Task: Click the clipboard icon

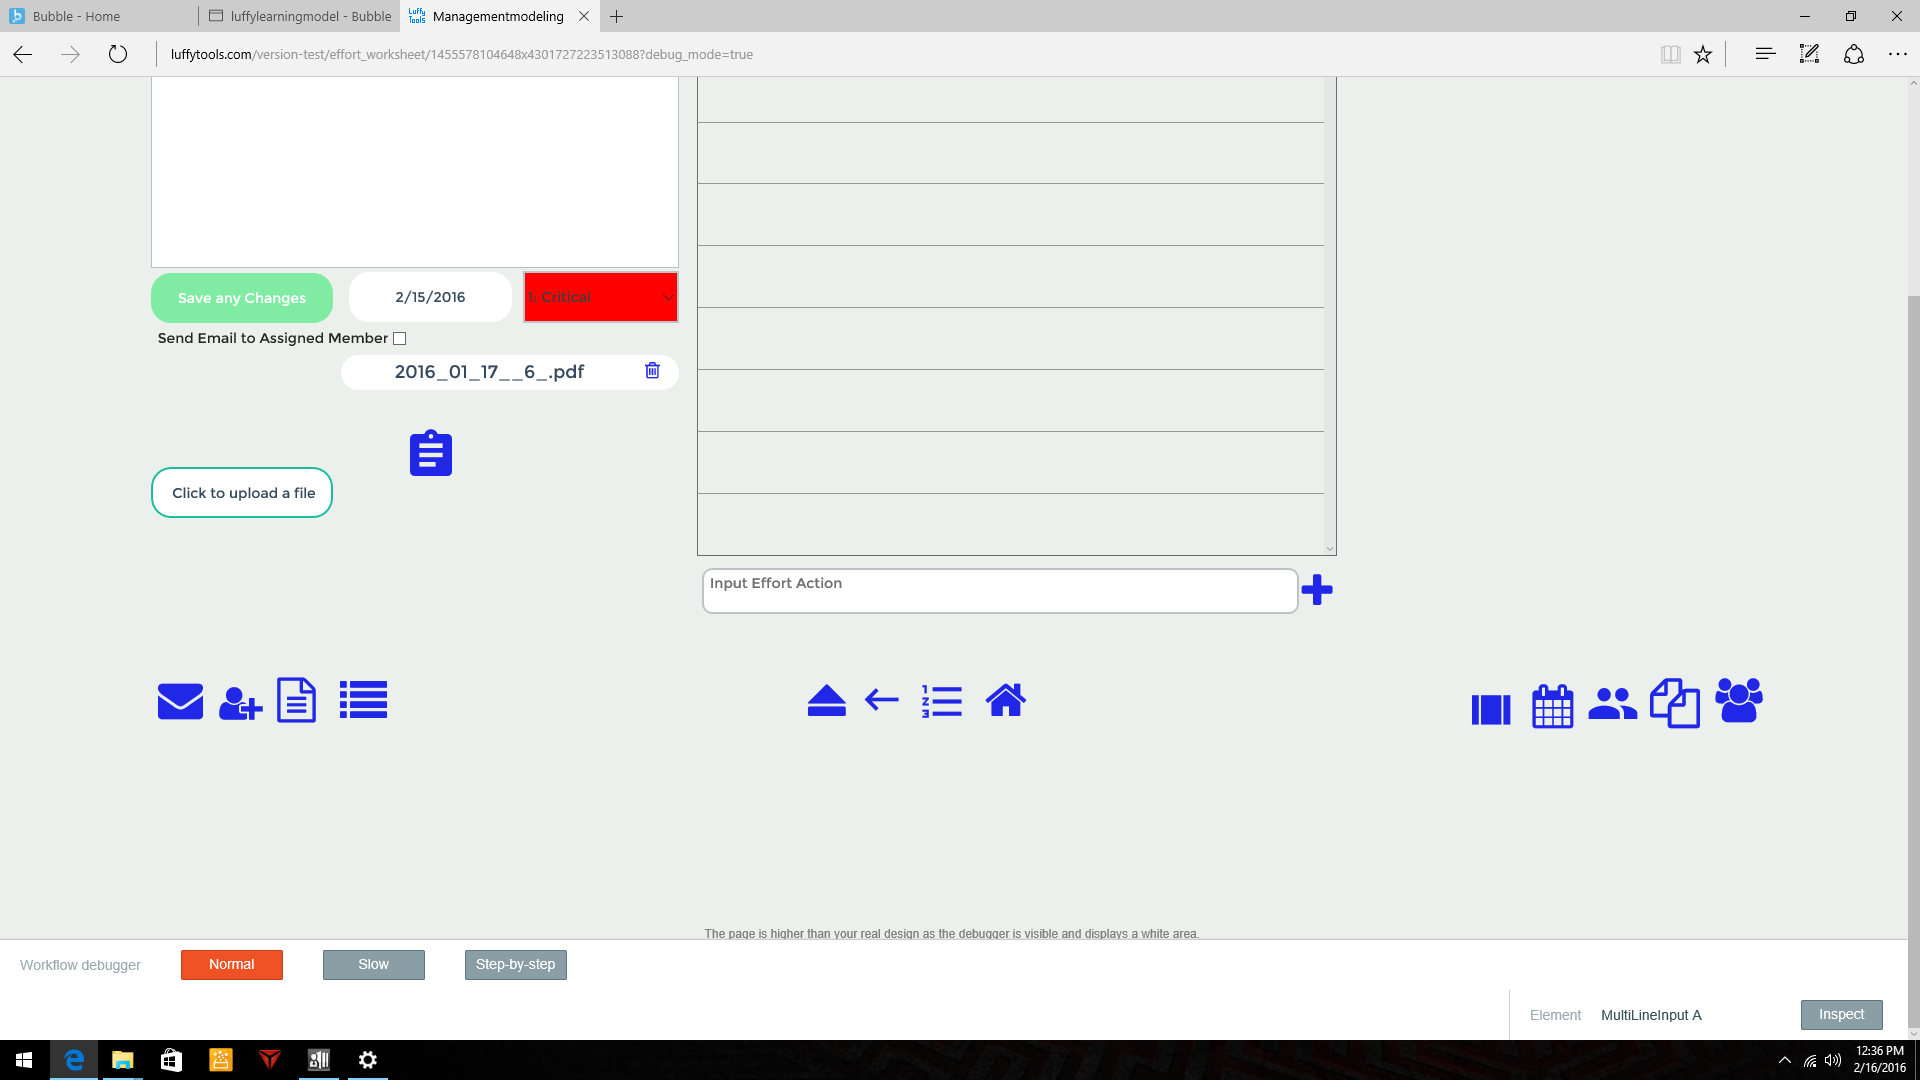Action: (x=431, y=453)
